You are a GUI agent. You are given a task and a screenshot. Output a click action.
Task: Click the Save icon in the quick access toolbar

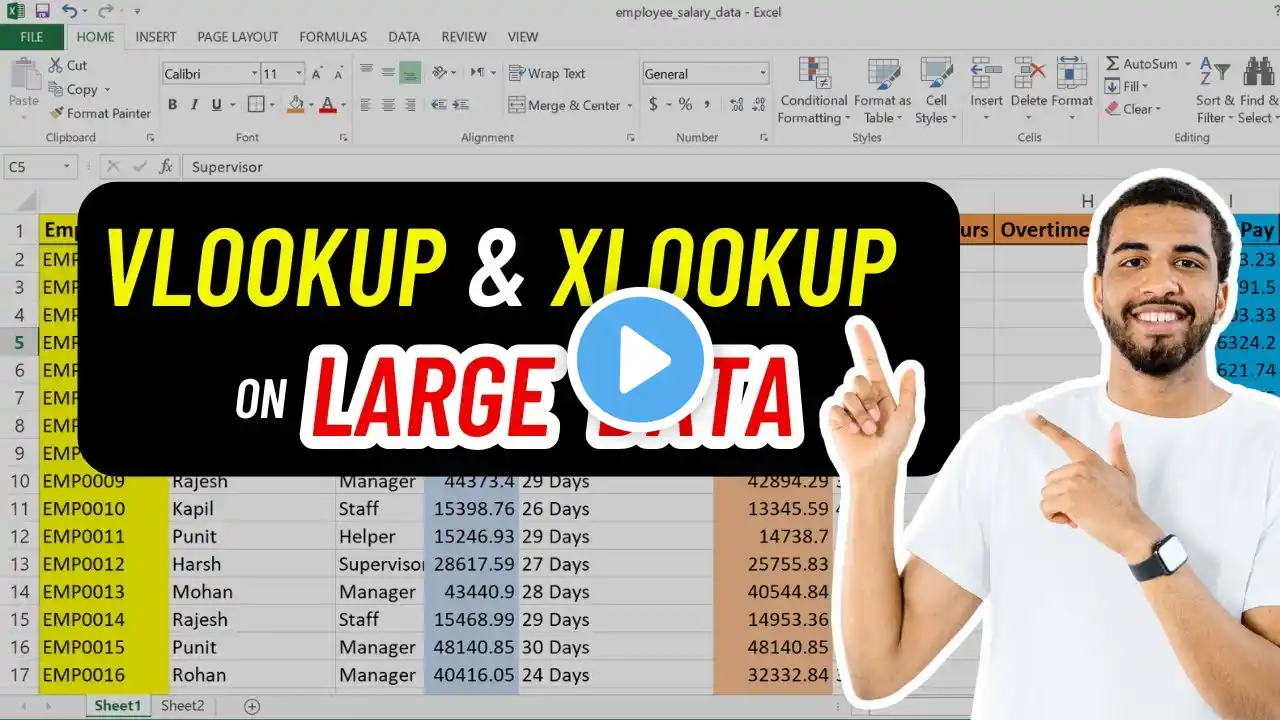pos(42,12)
